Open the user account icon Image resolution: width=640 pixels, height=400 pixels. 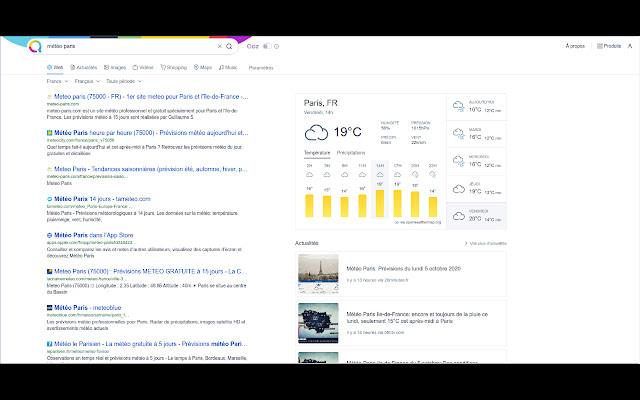click(629, 46)
